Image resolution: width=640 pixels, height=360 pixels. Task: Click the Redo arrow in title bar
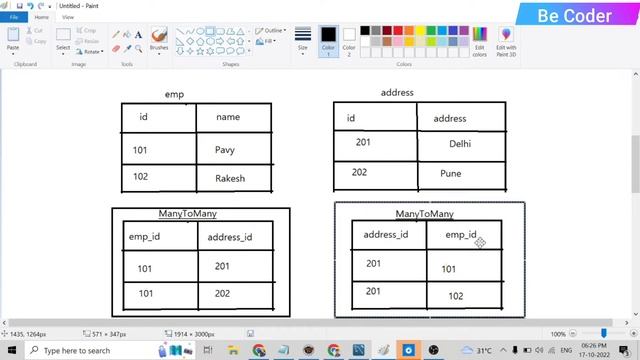(x=41, y=6)
